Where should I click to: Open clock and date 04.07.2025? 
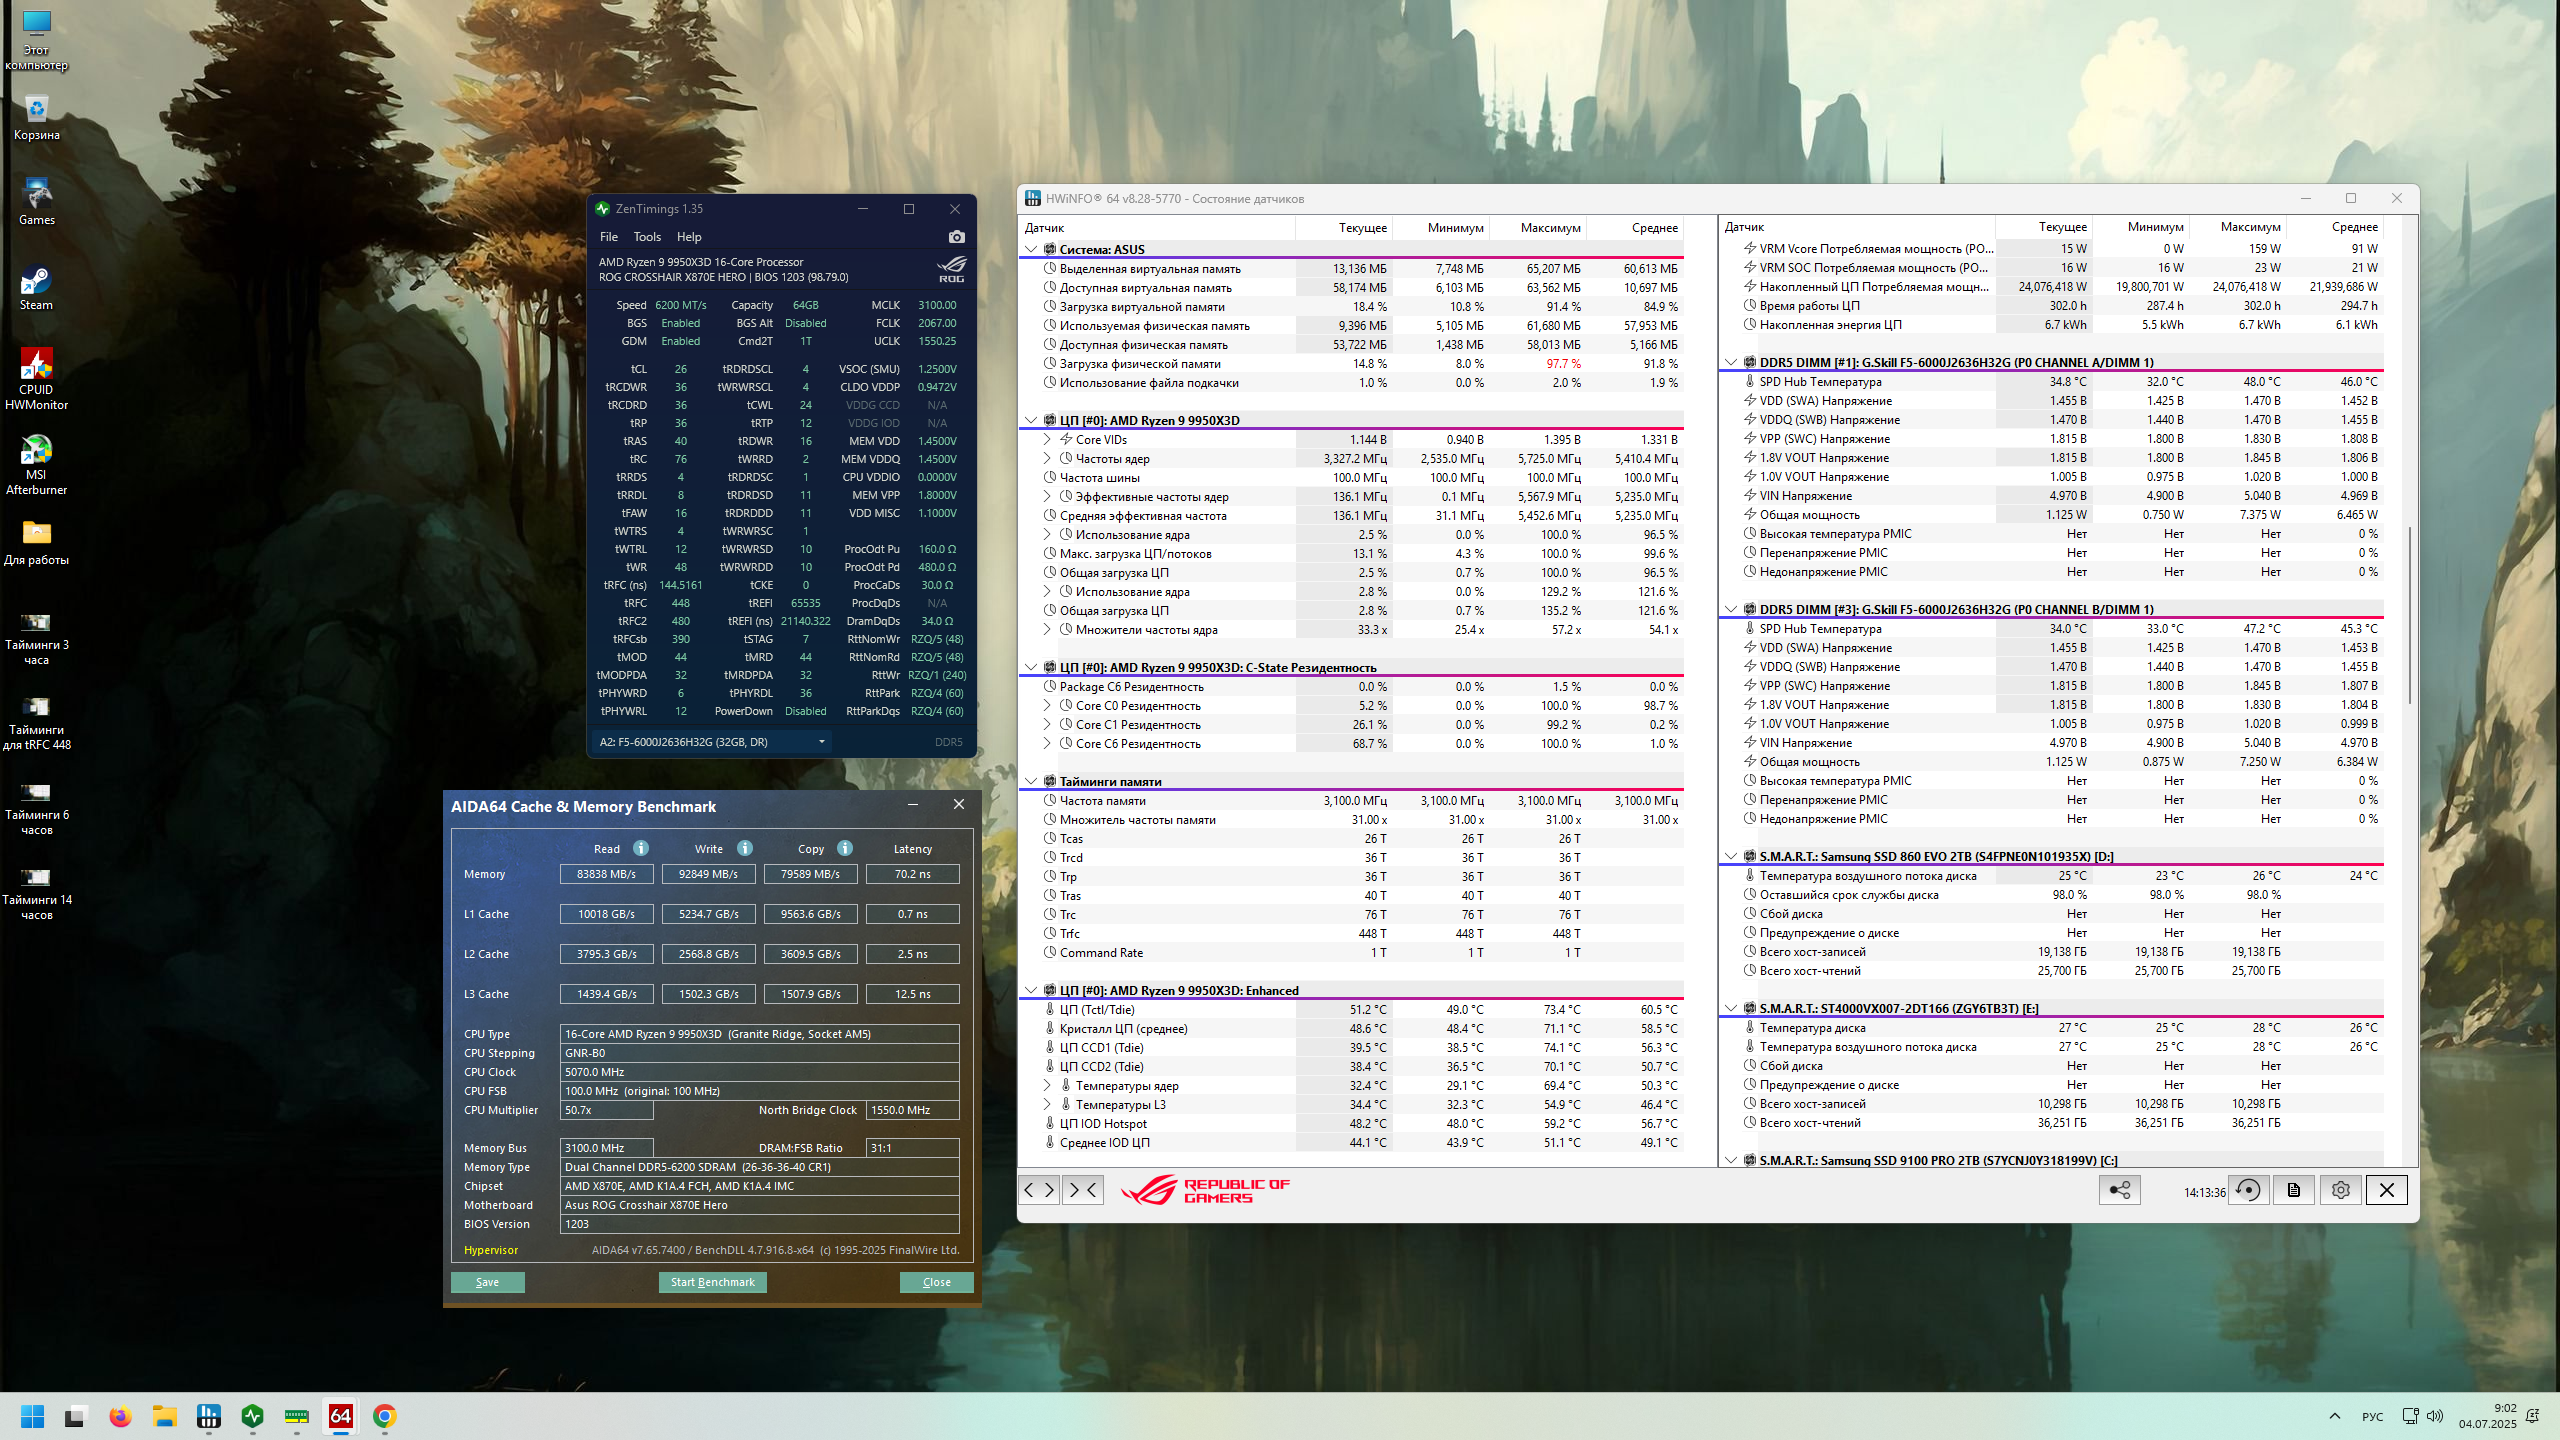click(2488, 1416)
